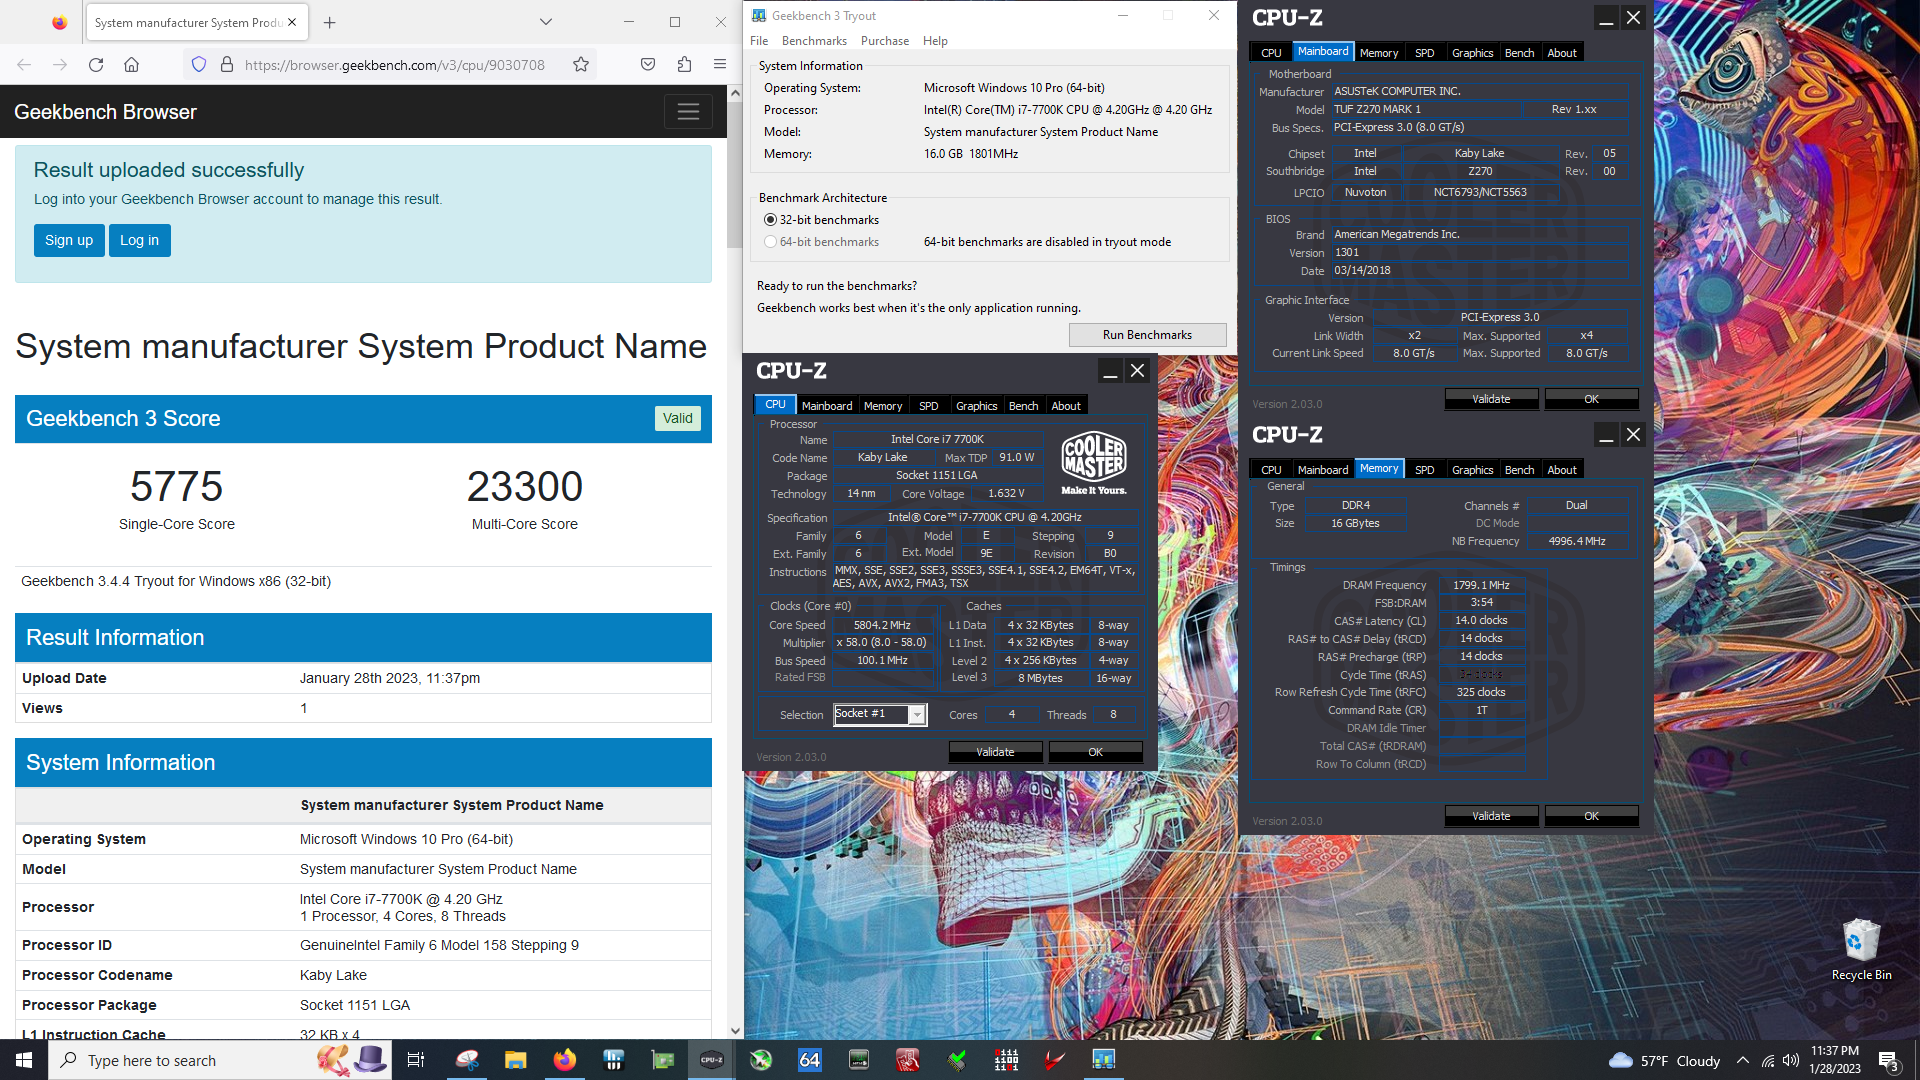
Task: Open the green circuit card taskbar icon
Action: coord(662,1060)
